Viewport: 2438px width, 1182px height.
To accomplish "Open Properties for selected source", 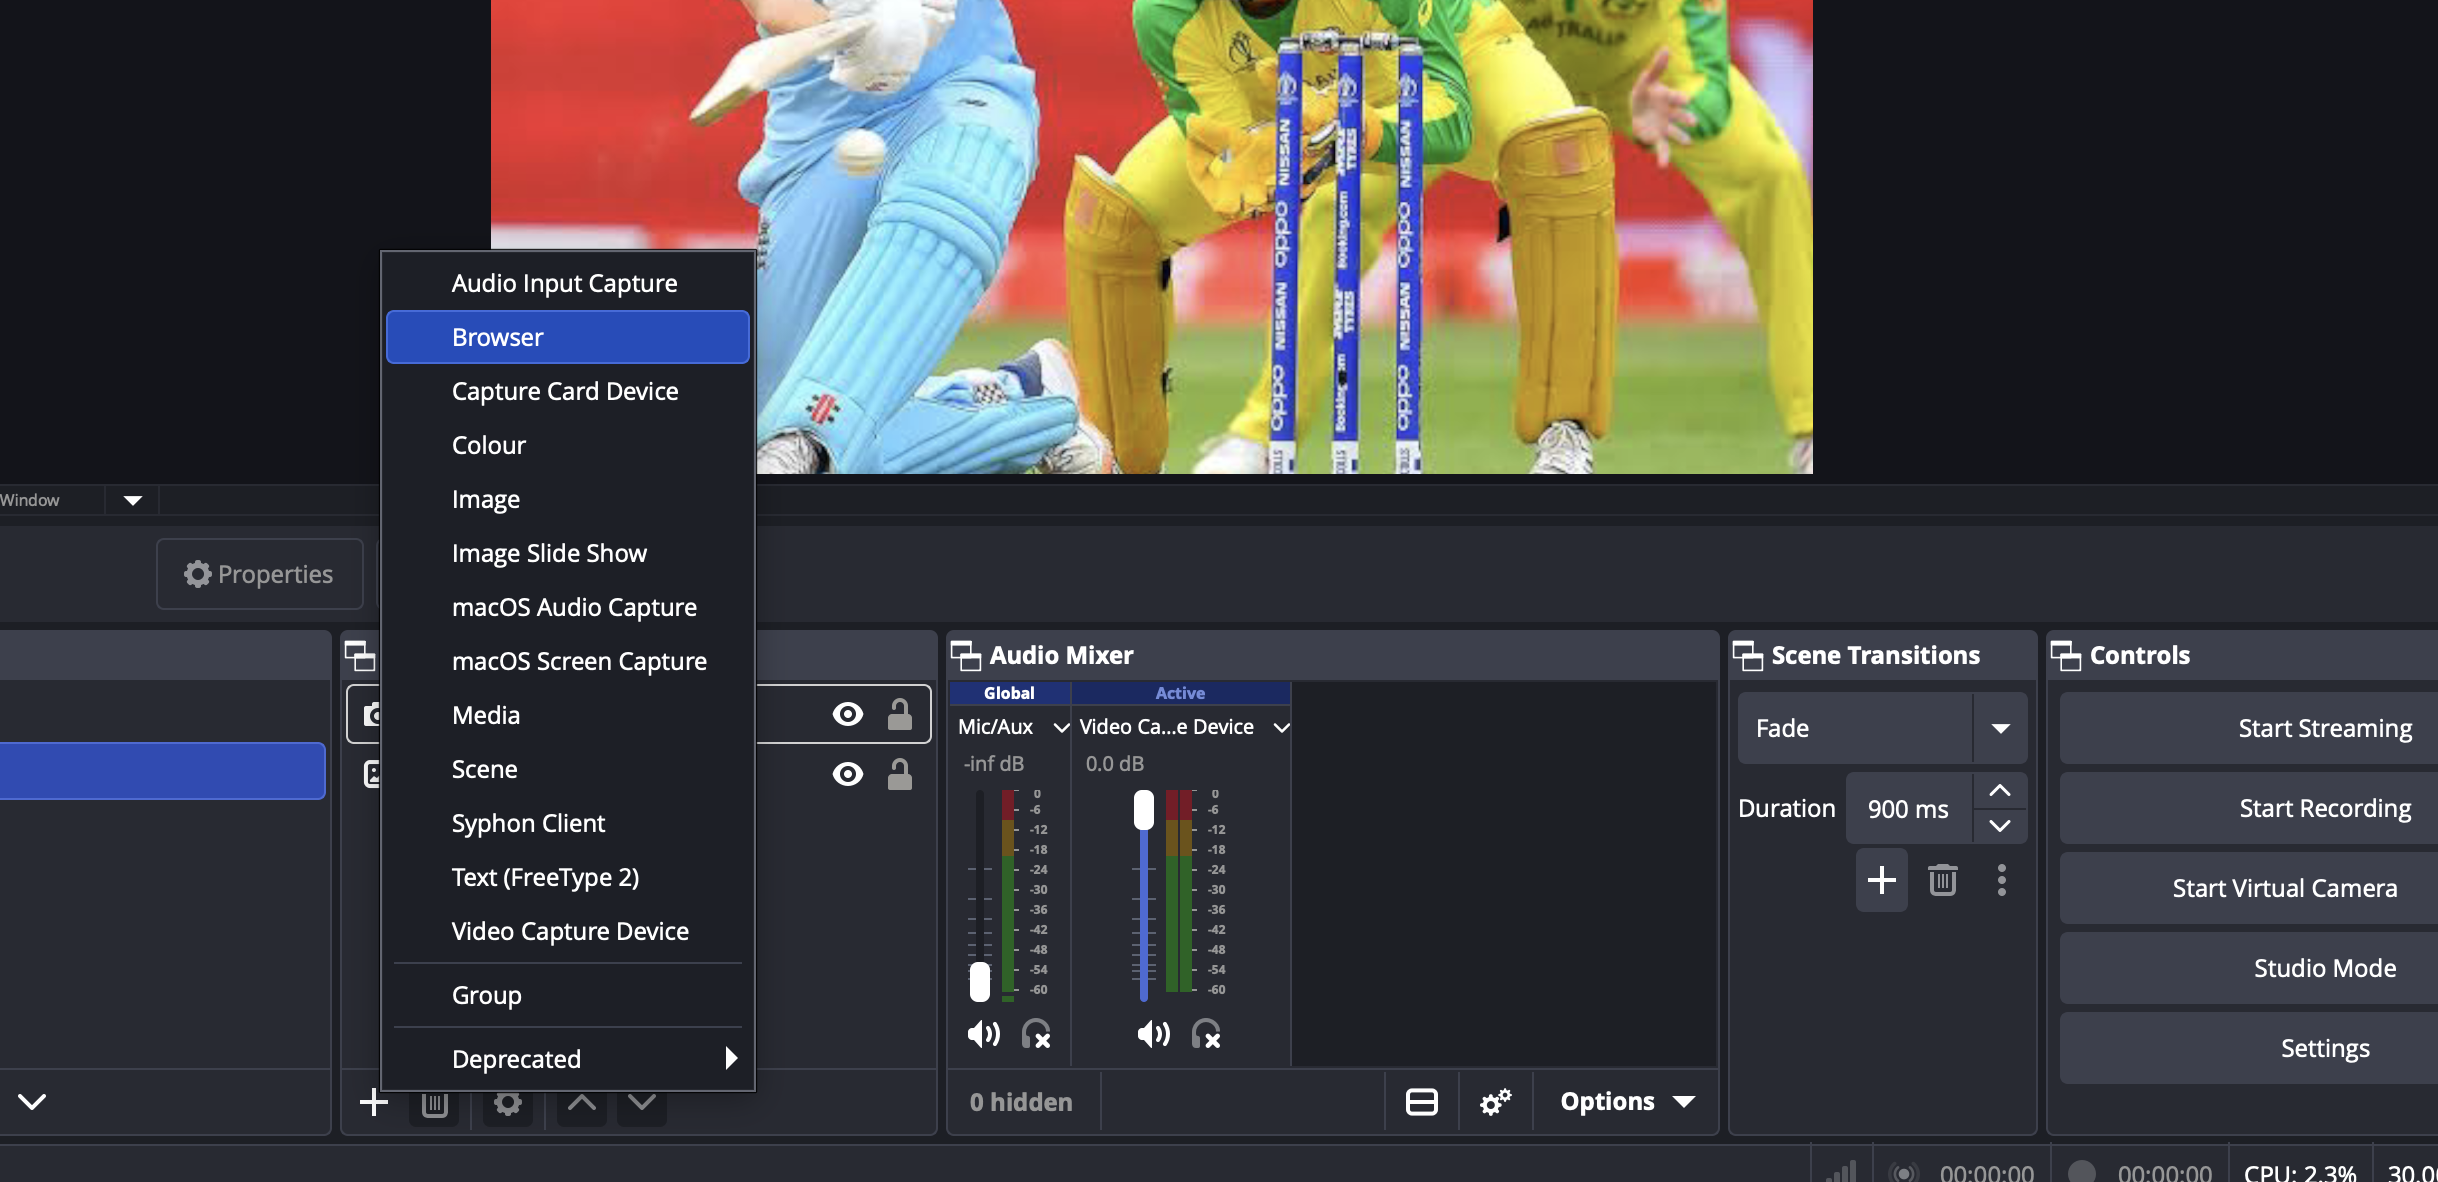I will 259,574.
